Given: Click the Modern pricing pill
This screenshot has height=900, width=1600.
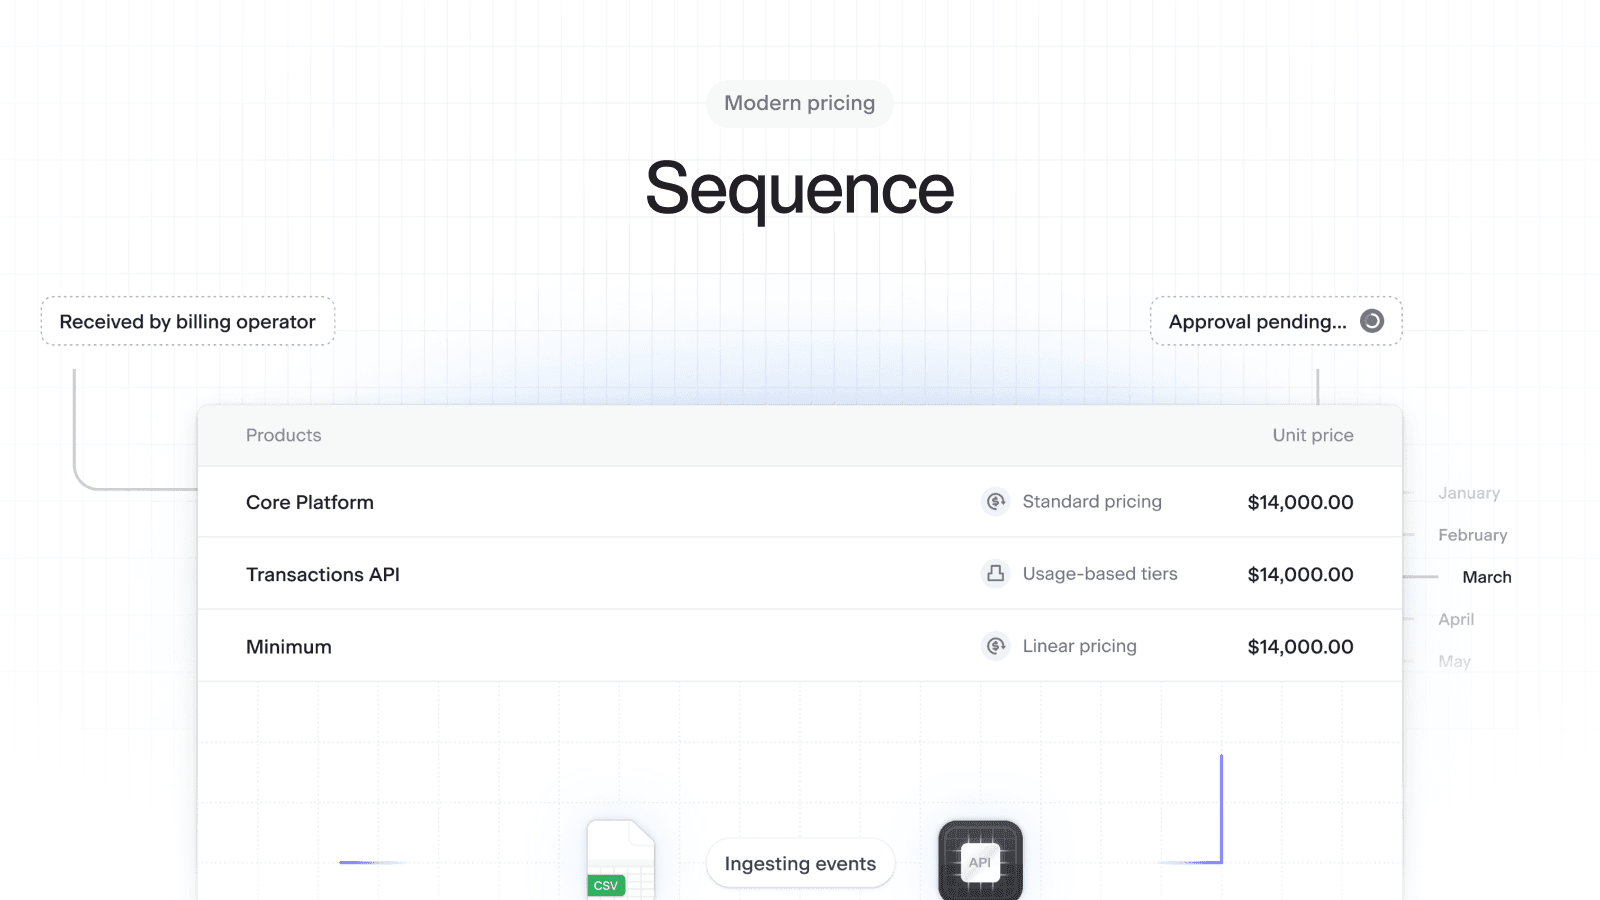Looking at the screenshot, I should (x=800, y=103).
